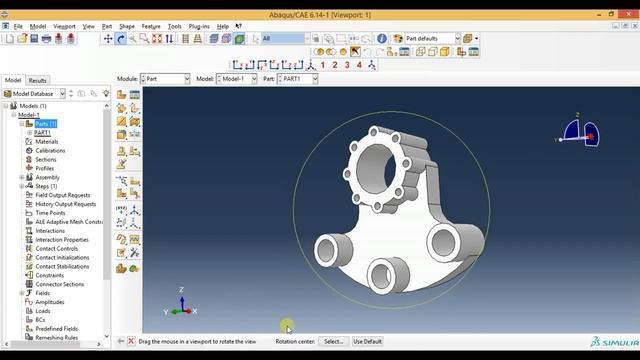Click the model tree horizontal scrollbar
The height and width of the screenshot is (360, 640).
(x=45, y=344)
